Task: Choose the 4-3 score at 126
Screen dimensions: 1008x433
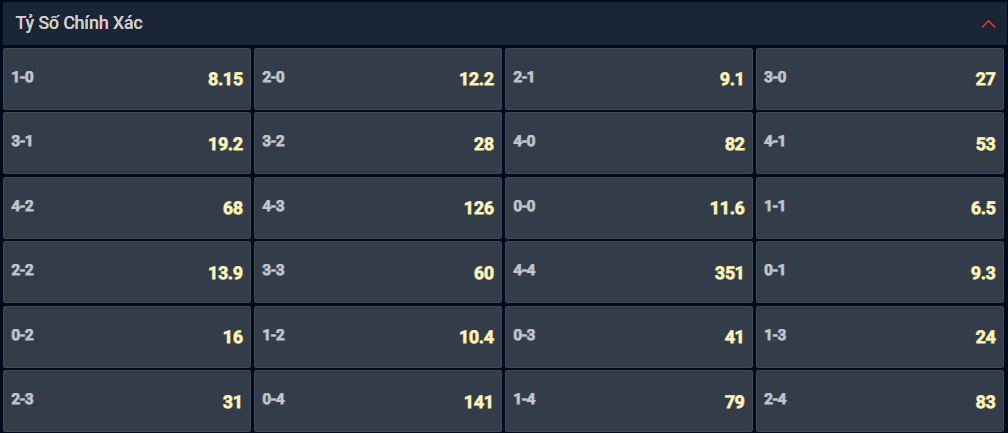Action: point(377,208)
